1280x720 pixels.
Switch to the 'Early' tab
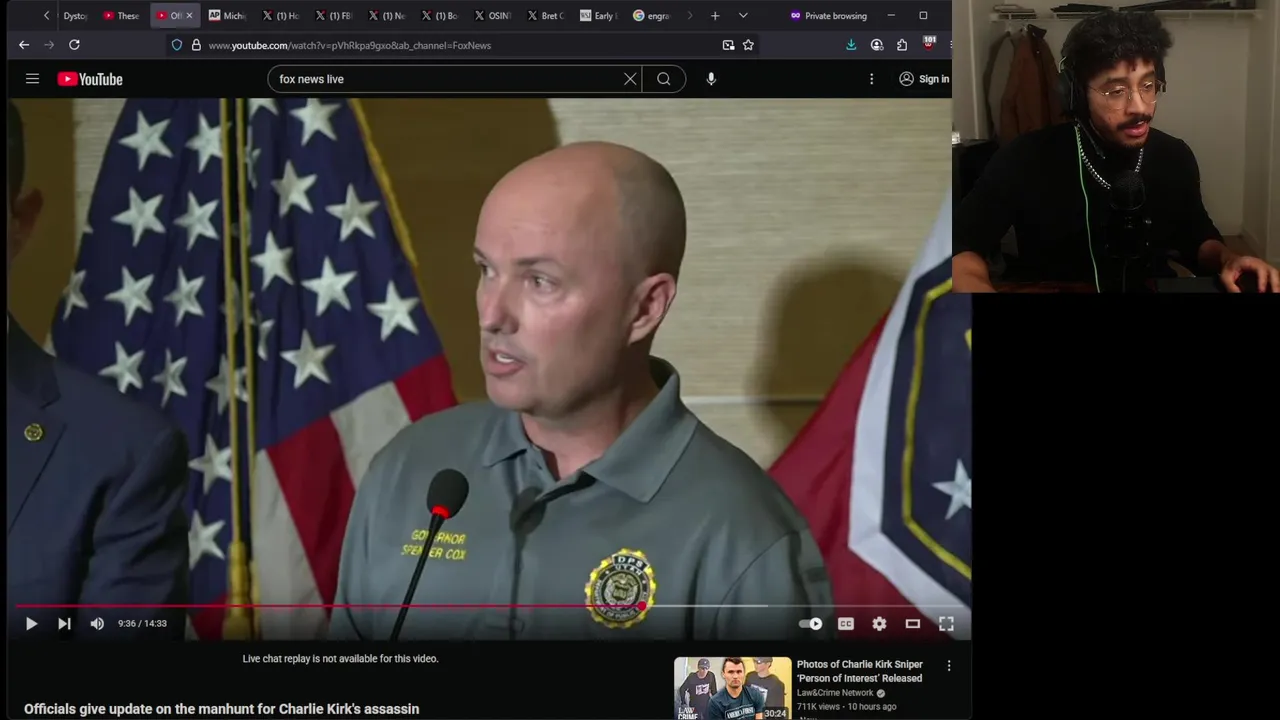click(x=599, y=16)
